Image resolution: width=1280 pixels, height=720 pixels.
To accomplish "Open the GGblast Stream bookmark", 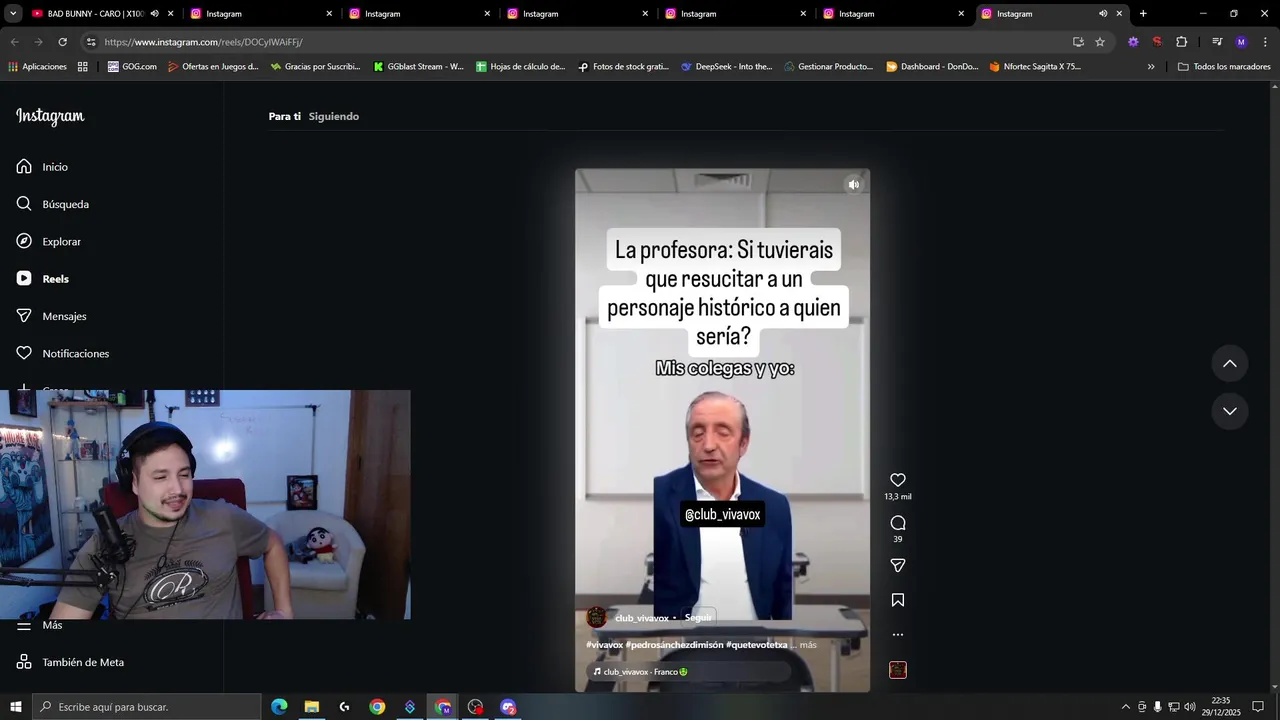I will (x=418, y=67).
